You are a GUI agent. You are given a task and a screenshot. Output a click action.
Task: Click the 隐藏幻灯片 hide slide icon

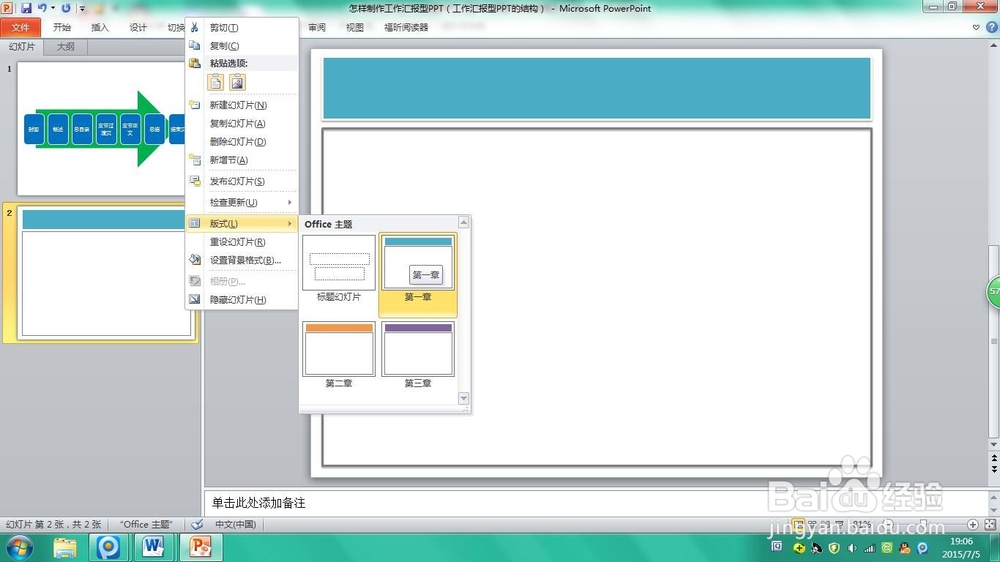click(195, 299)
